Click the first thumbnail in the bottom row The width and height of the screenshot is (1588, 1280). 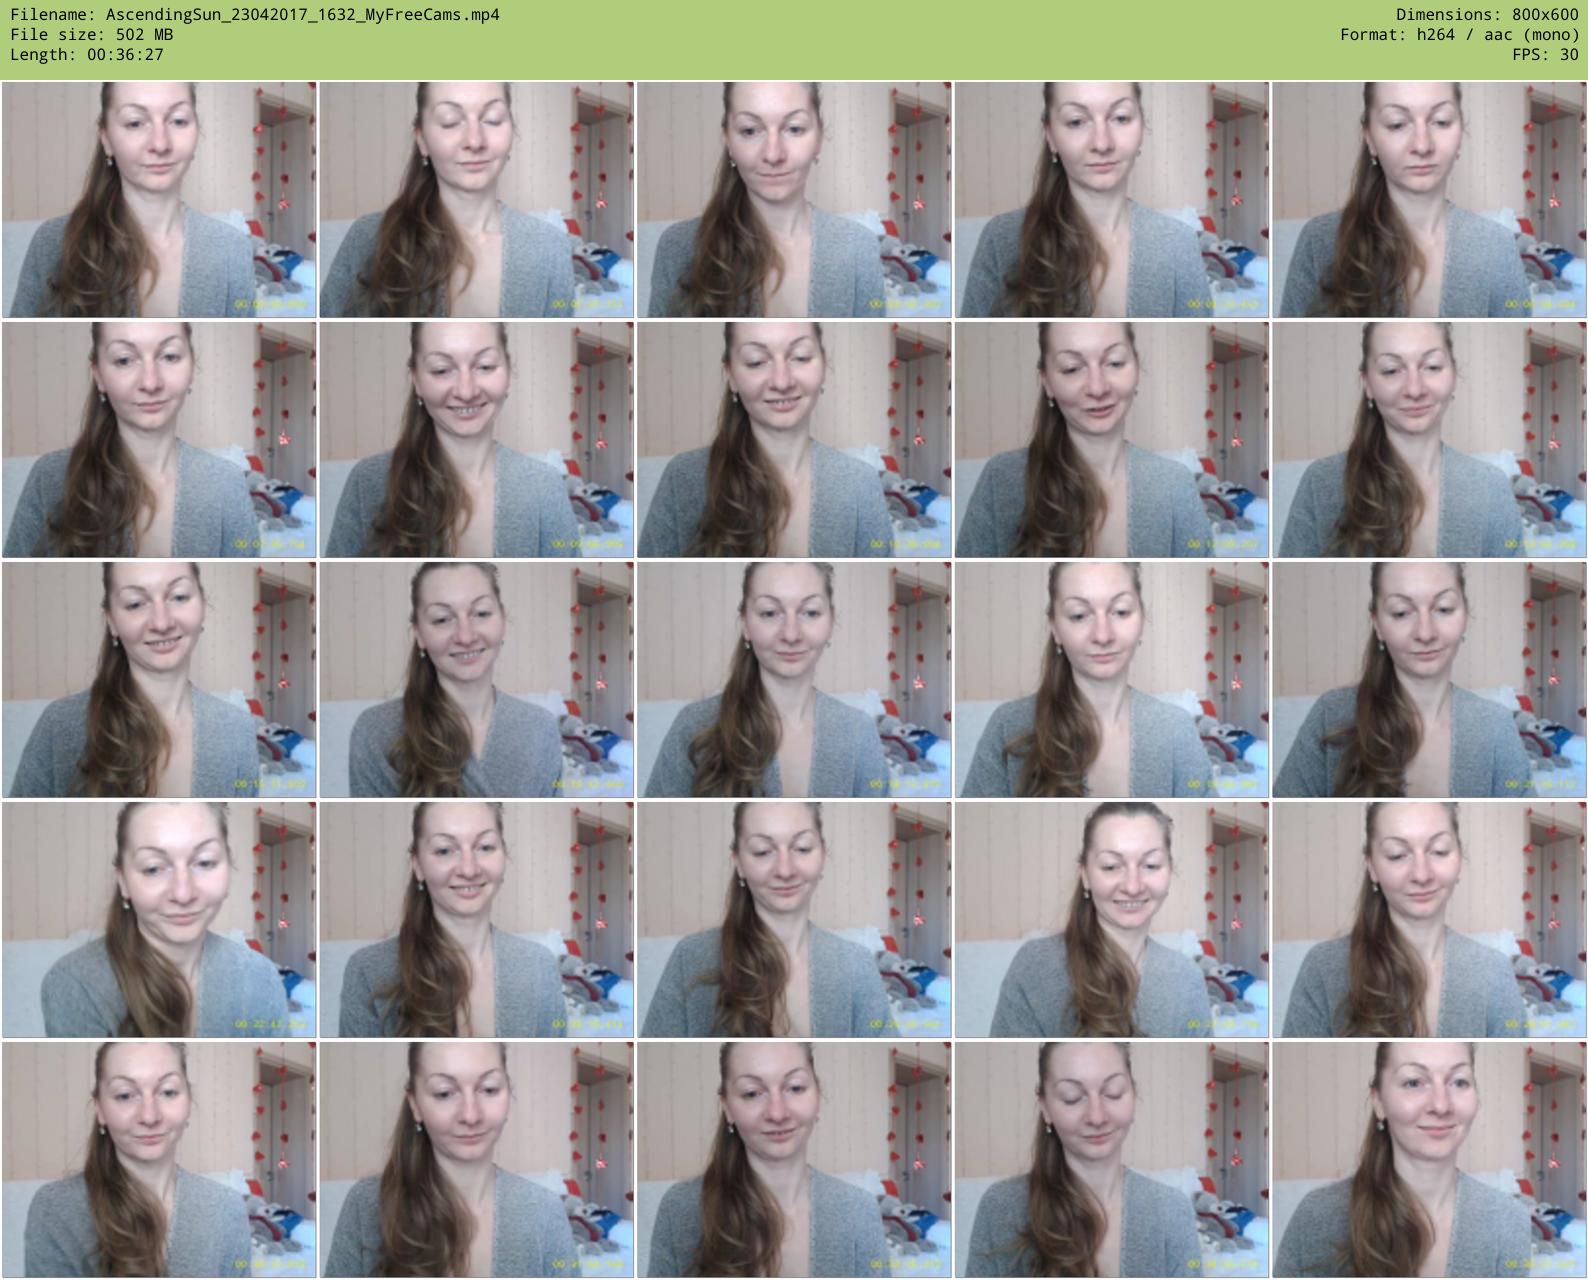pyautogui.click(x=159, y=1160)
